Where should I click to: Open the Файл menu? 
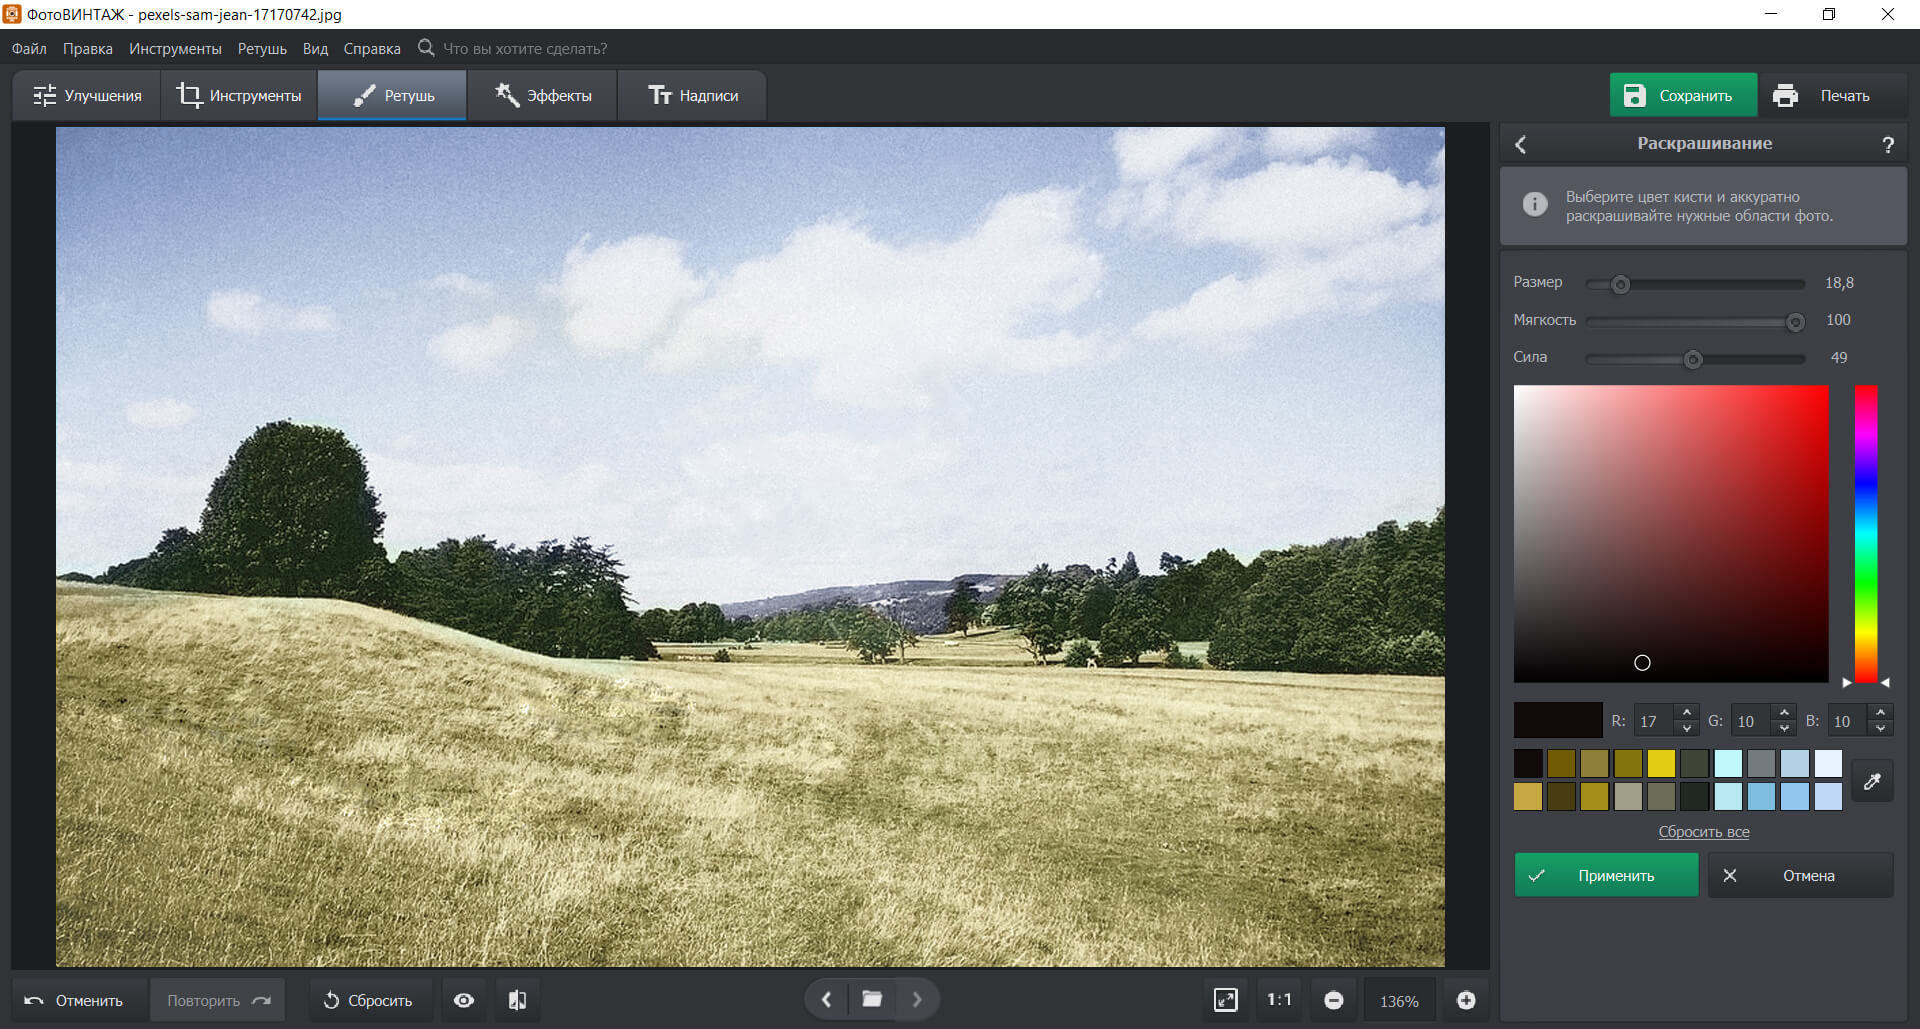(x=29, y=48)
